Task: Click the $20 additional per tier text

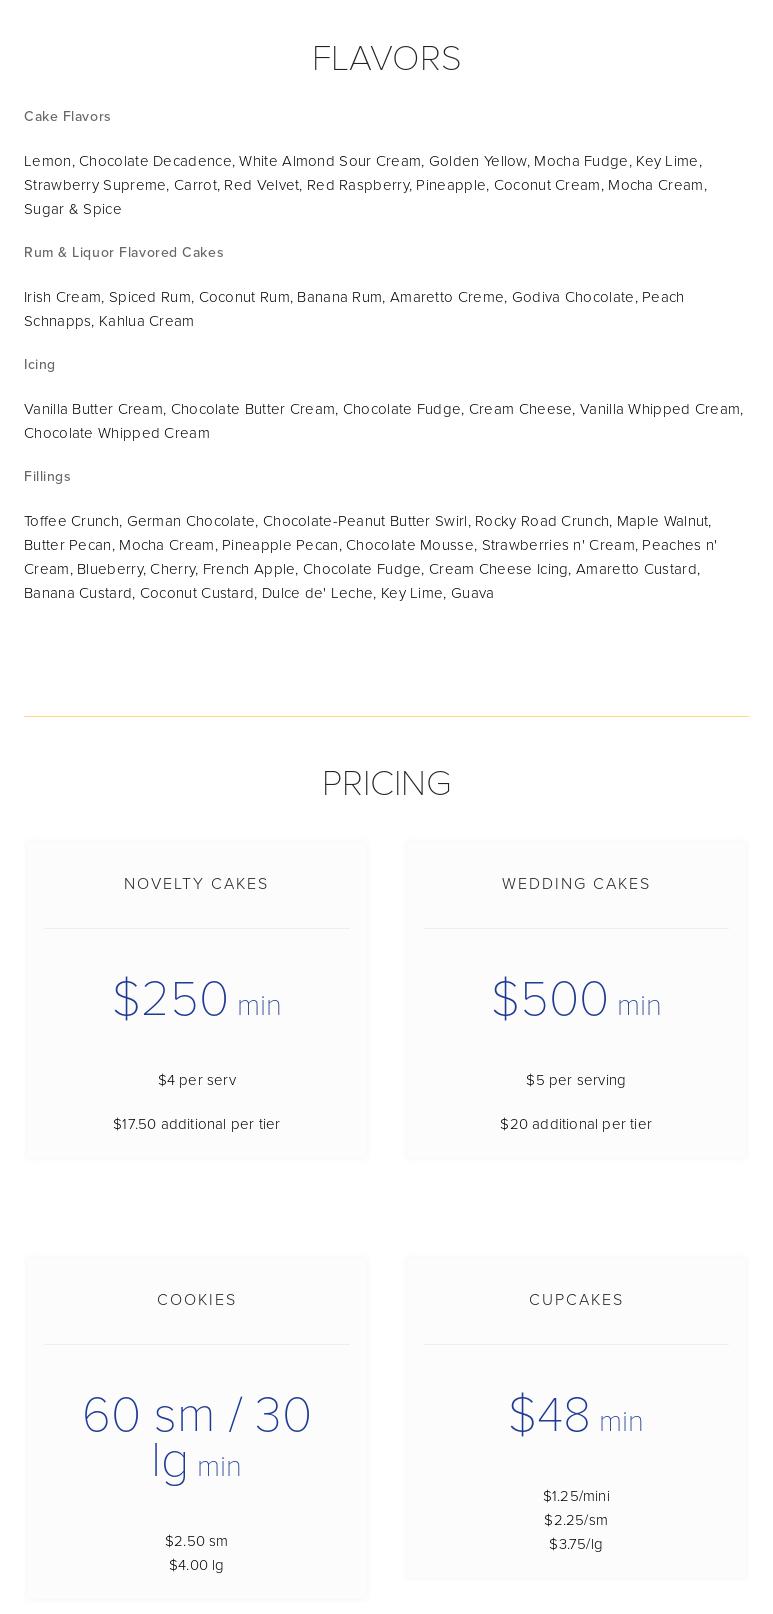Action: click(576, 1124)
